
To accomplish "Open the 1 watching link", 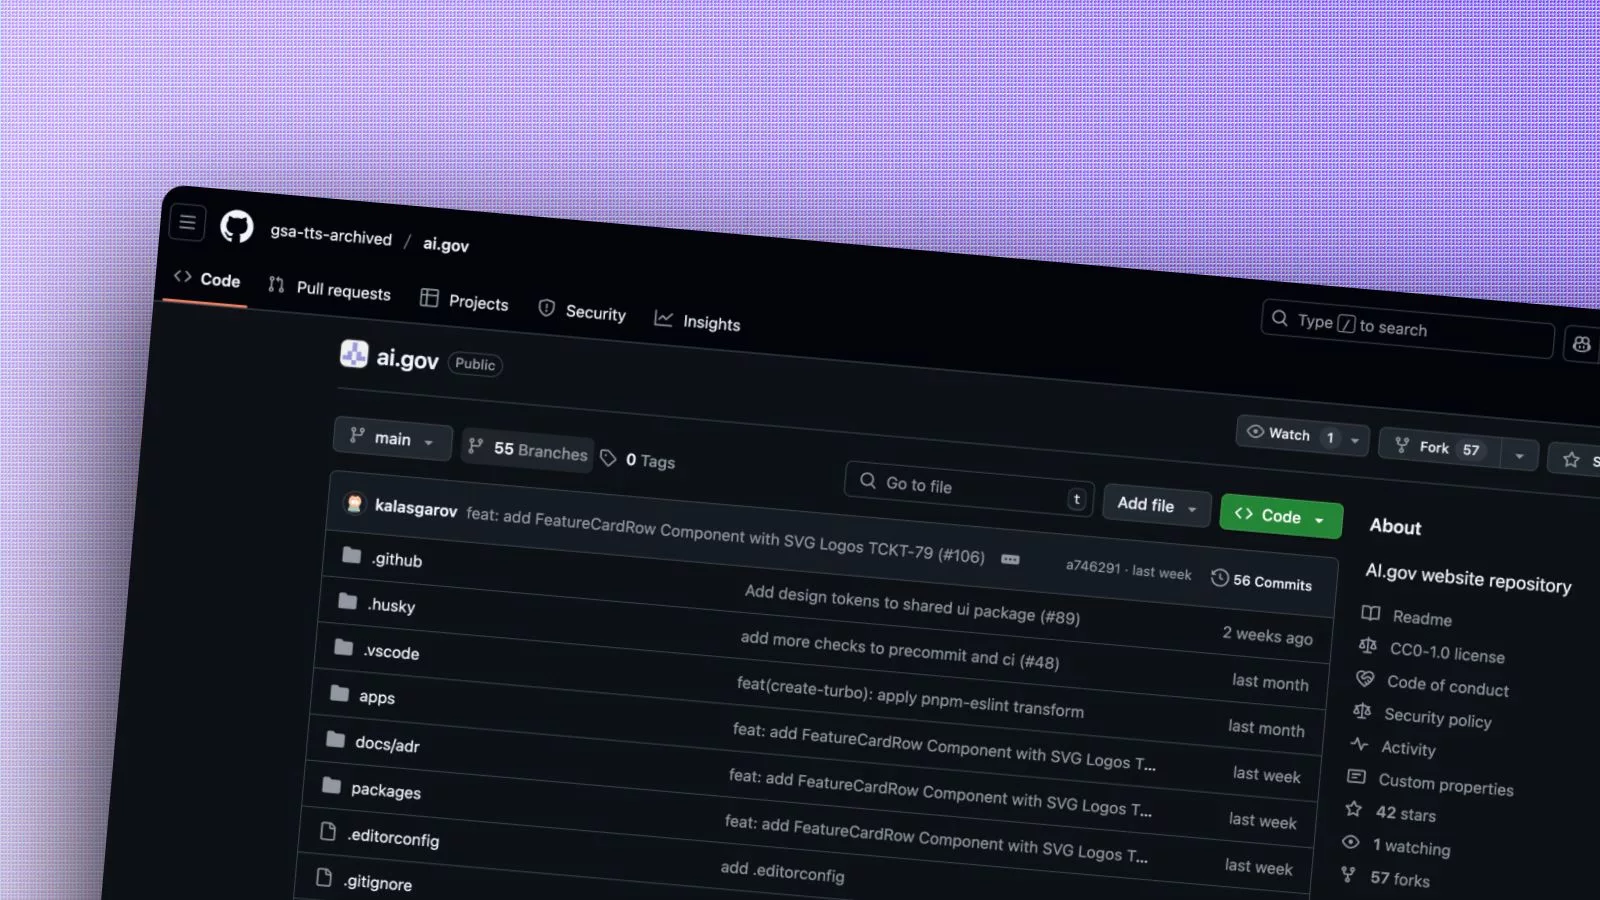I will pos(1410,846).
